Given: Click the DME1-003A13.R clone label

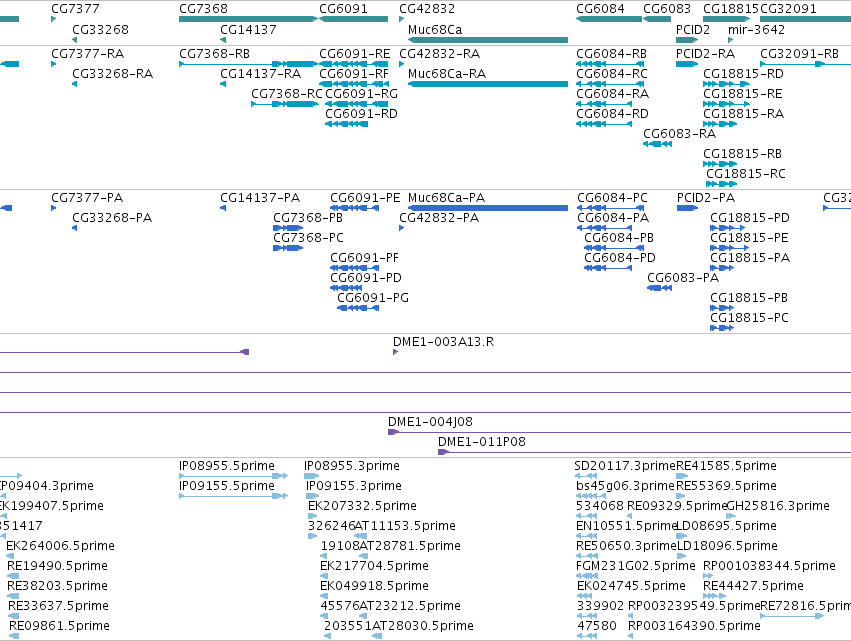Looking at the screenshot, I should click(443, 342).
